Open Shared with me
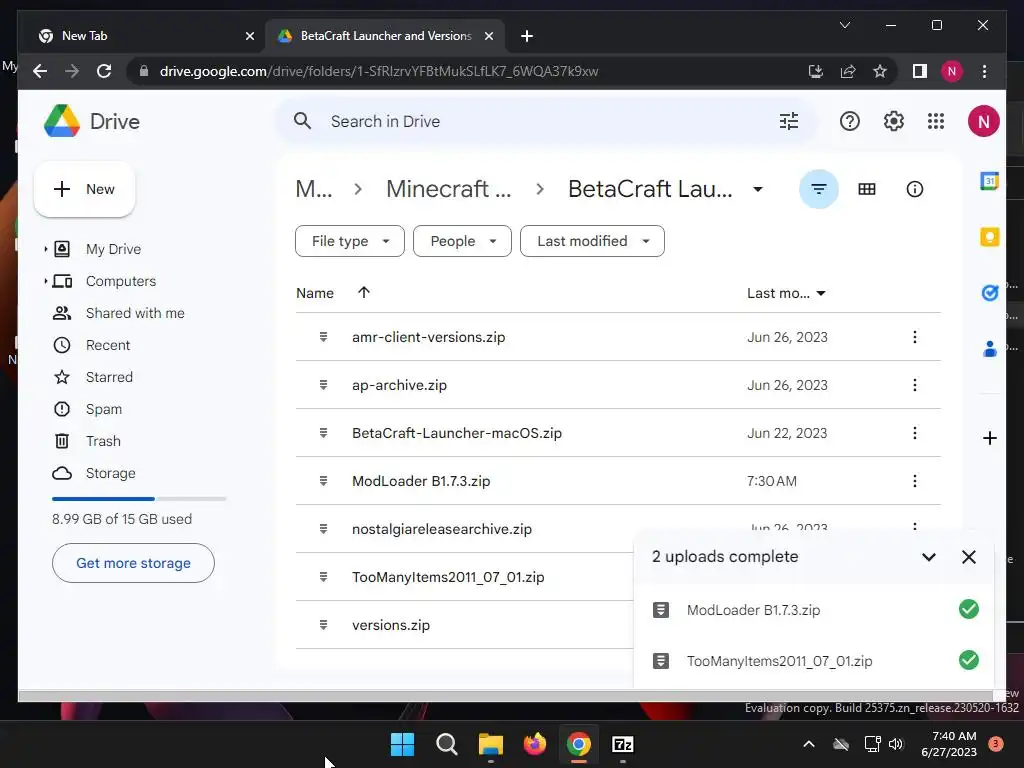1024x768 pixels. [x=135, y=313]
